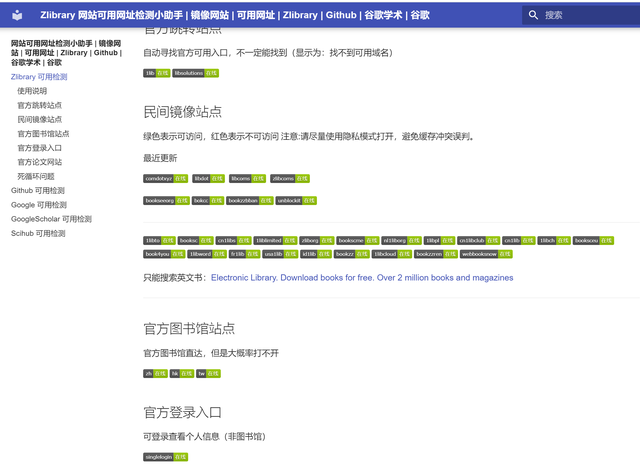Viewport: 640px width, 467px height.
Task: Click the 1liblimited status badge
Action: (x=275, y=240)
